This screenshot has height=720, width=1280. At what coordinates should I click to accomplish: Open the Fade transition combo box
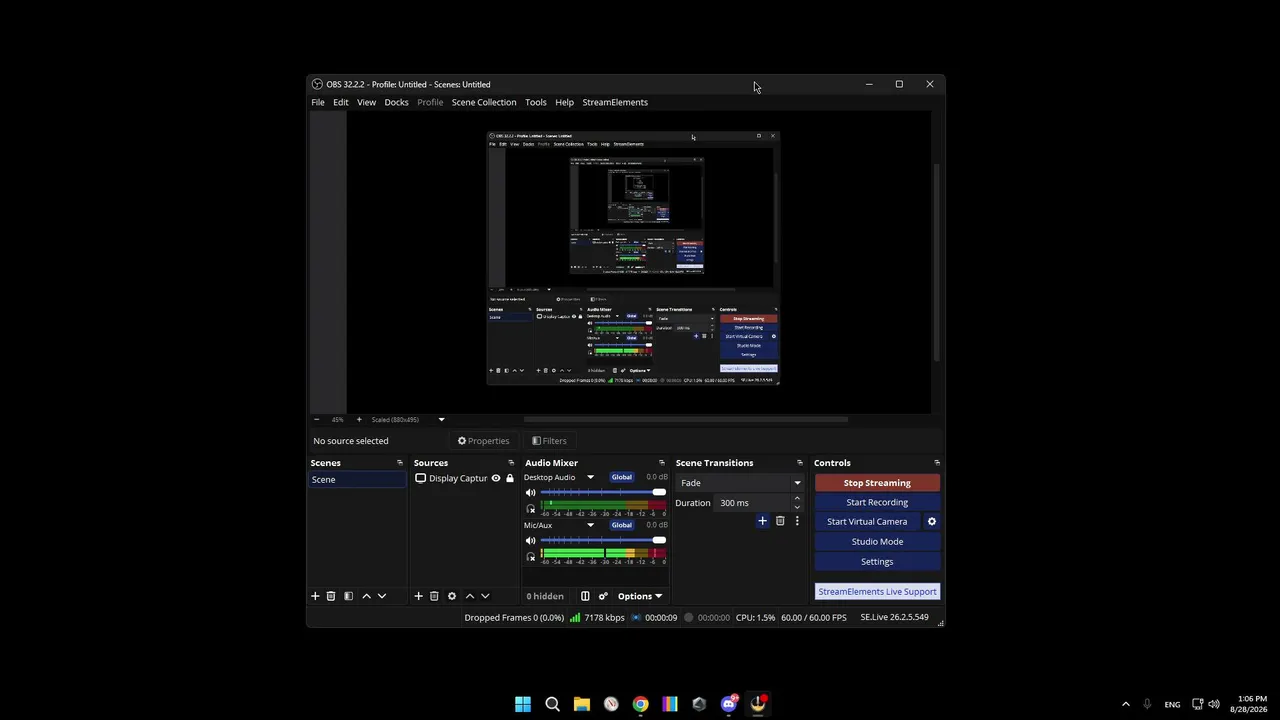pos(740,483)
